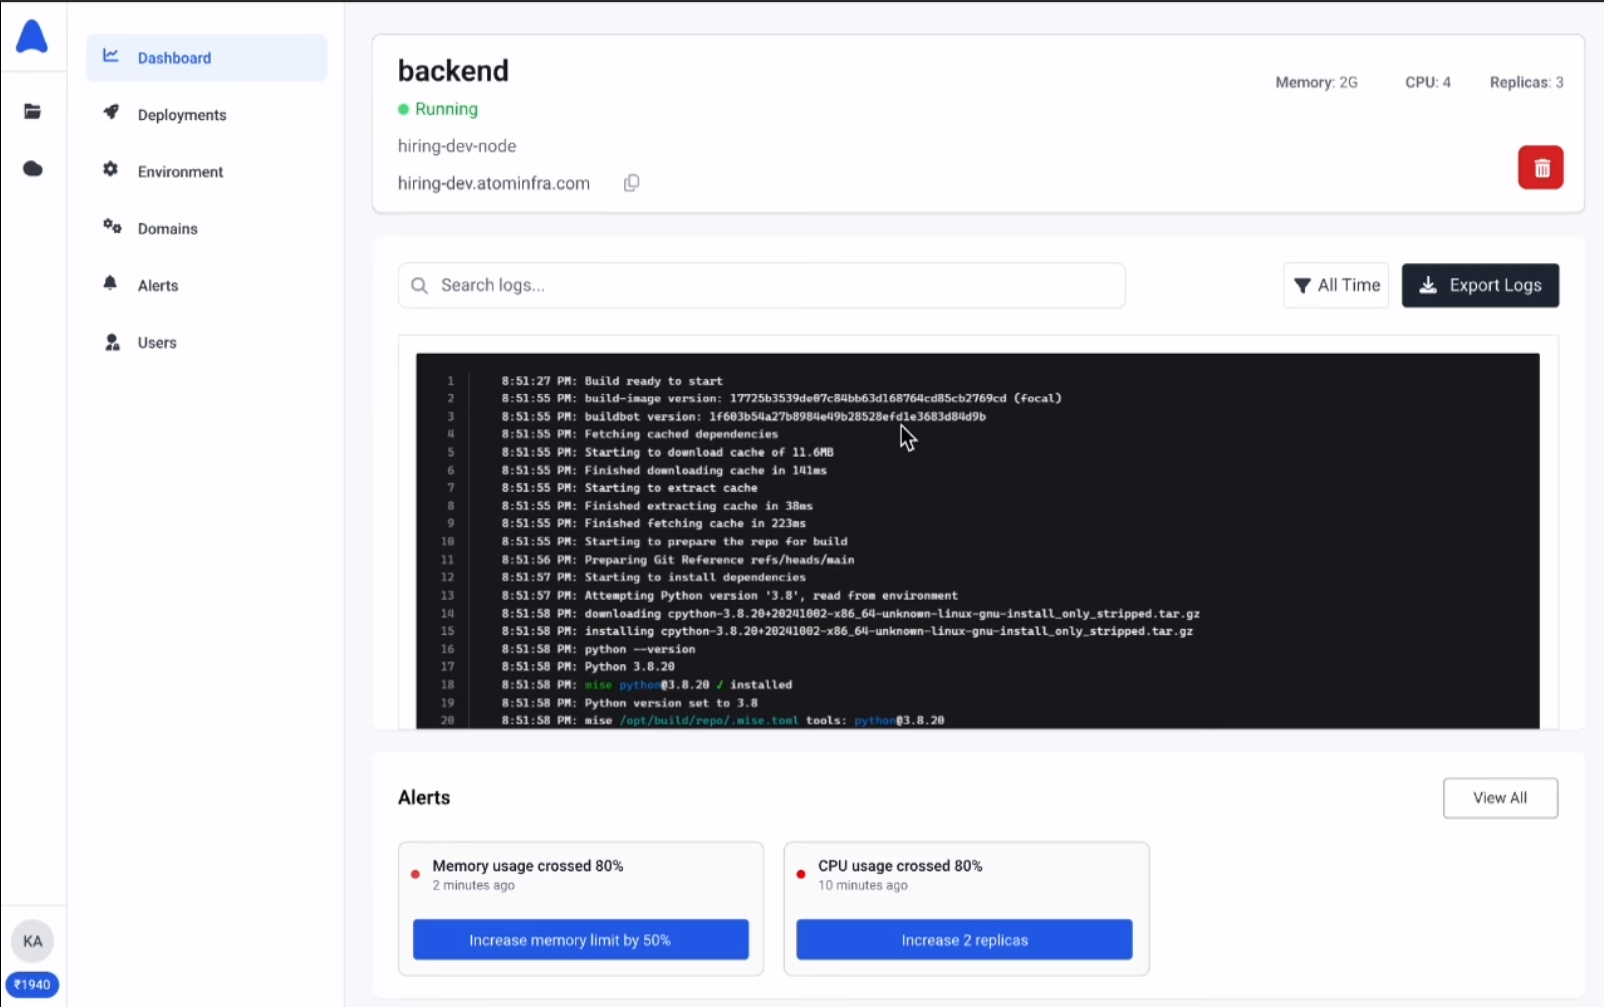Click View All alerts

1500,798
